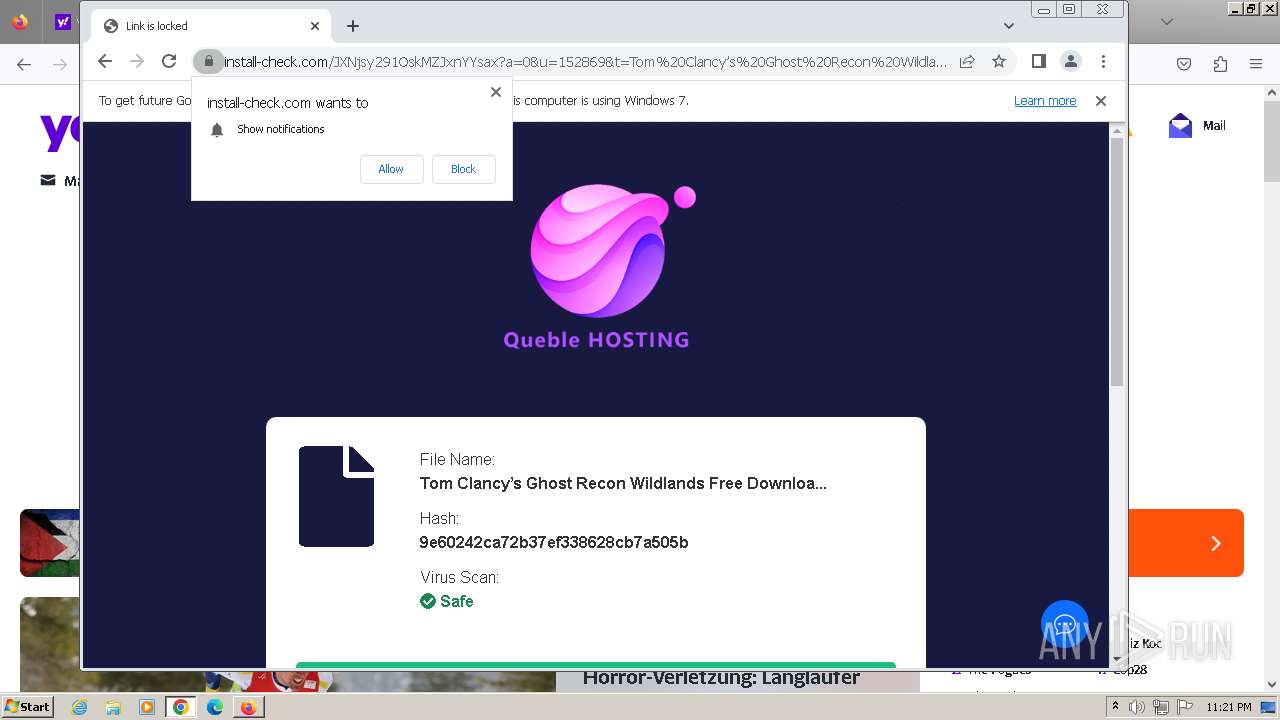
Task: Click the green download bar at card bottom
Action: [596, 665]
